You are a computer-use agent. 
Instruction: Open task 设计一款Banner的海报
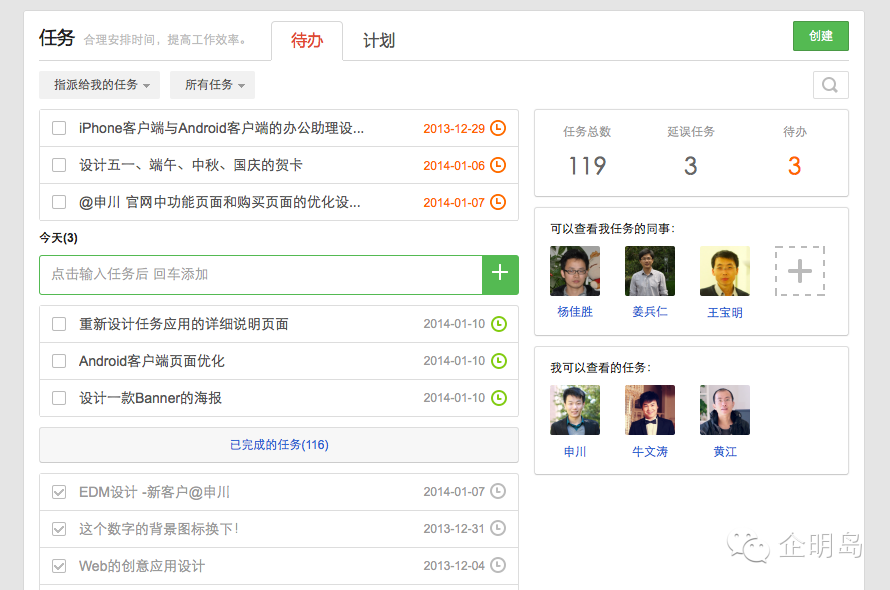[x=150, y=398]
